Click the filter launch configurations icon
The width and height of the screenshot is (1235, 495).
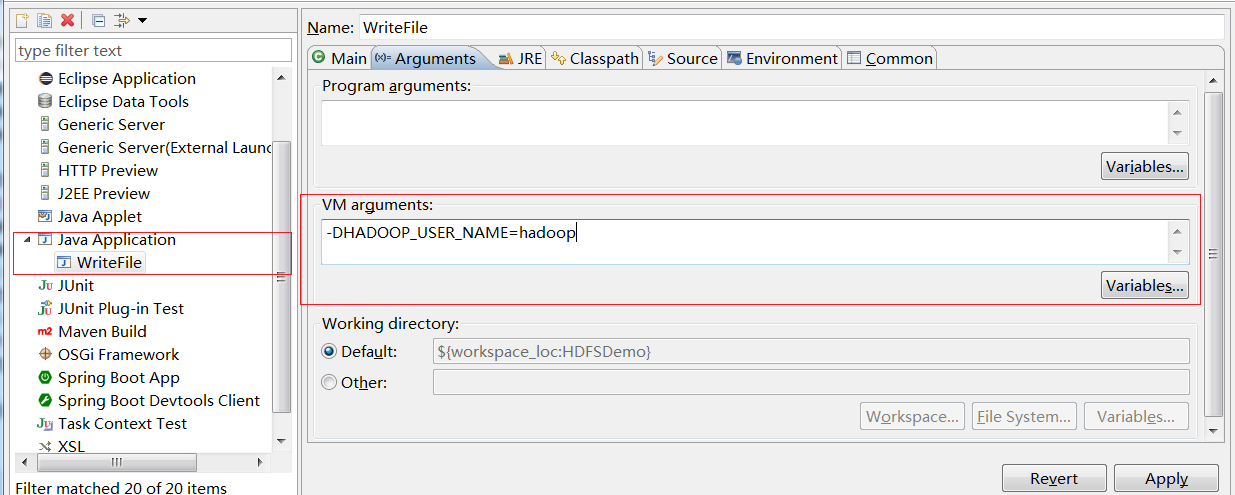(122, 20)
